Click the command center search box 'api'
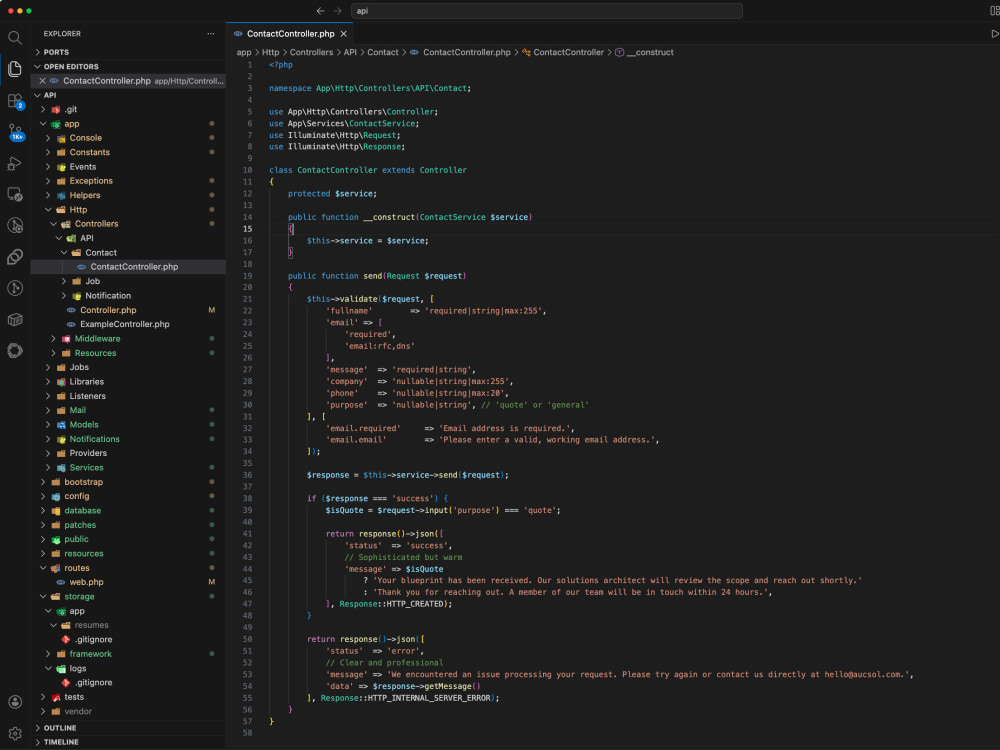The height and width of the screenshot is (750, 1000). (547, 11)
